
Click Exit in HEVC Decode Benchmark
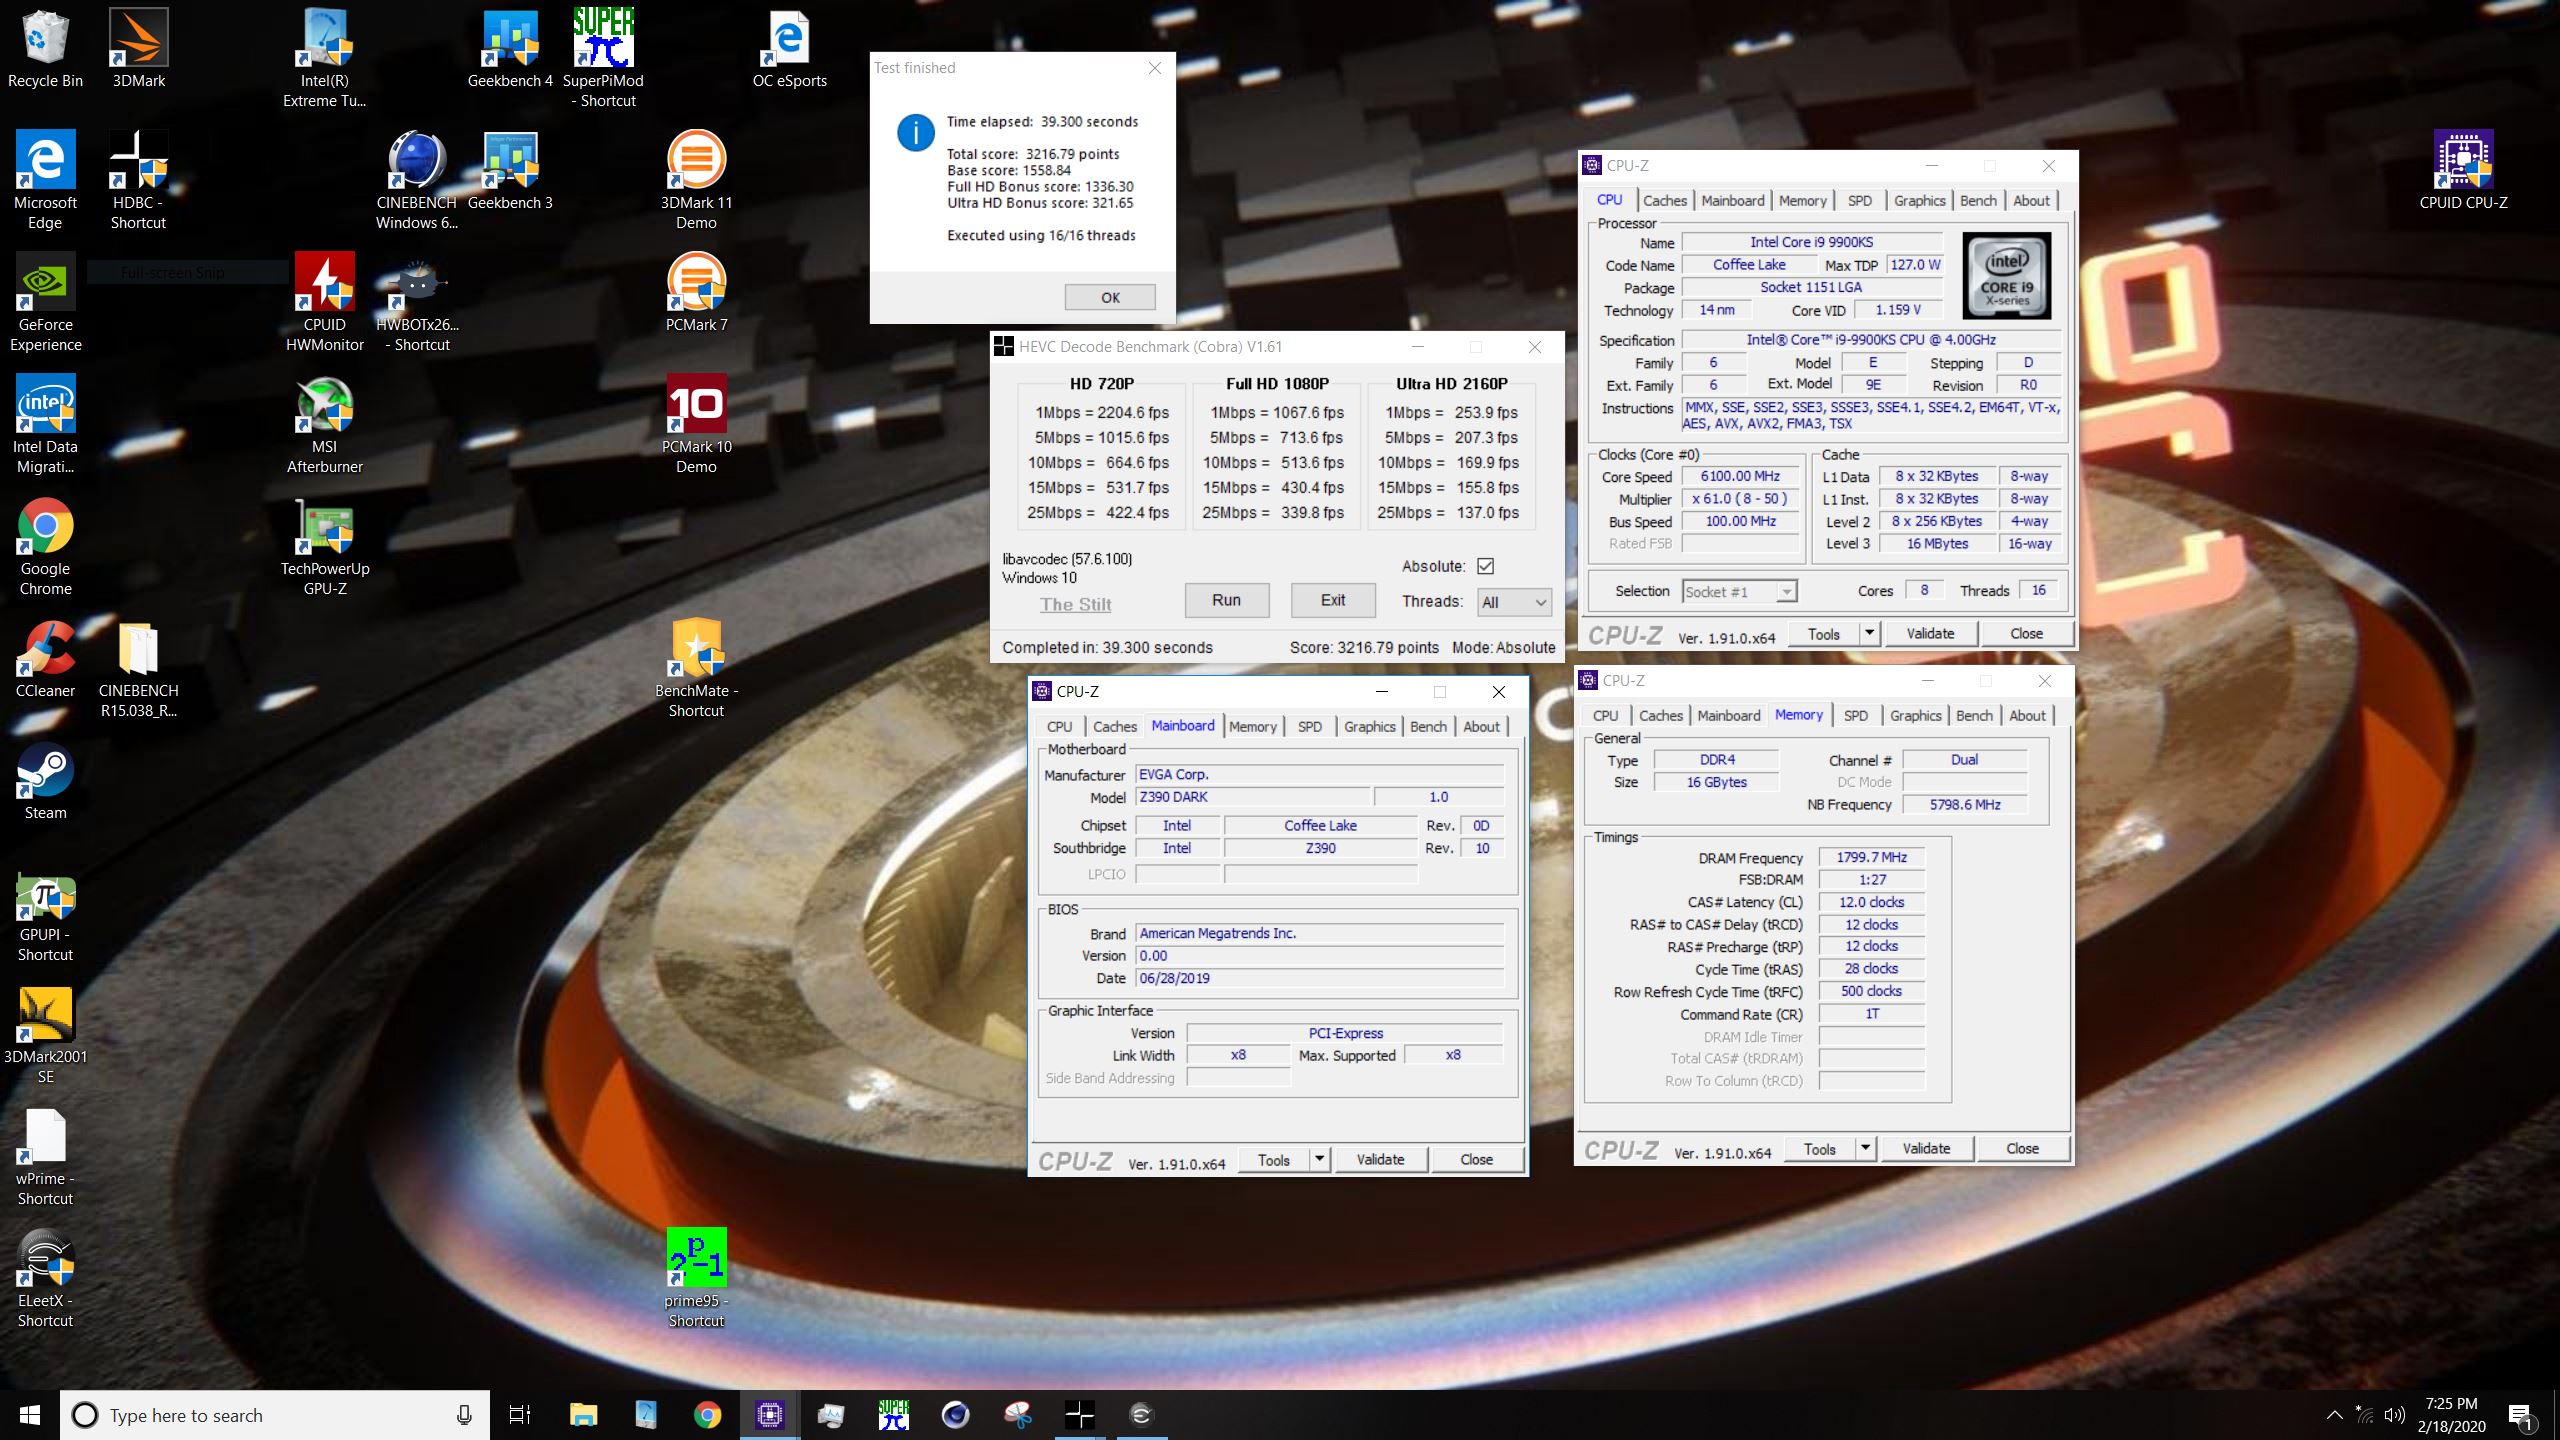[x=1333, y=600]
